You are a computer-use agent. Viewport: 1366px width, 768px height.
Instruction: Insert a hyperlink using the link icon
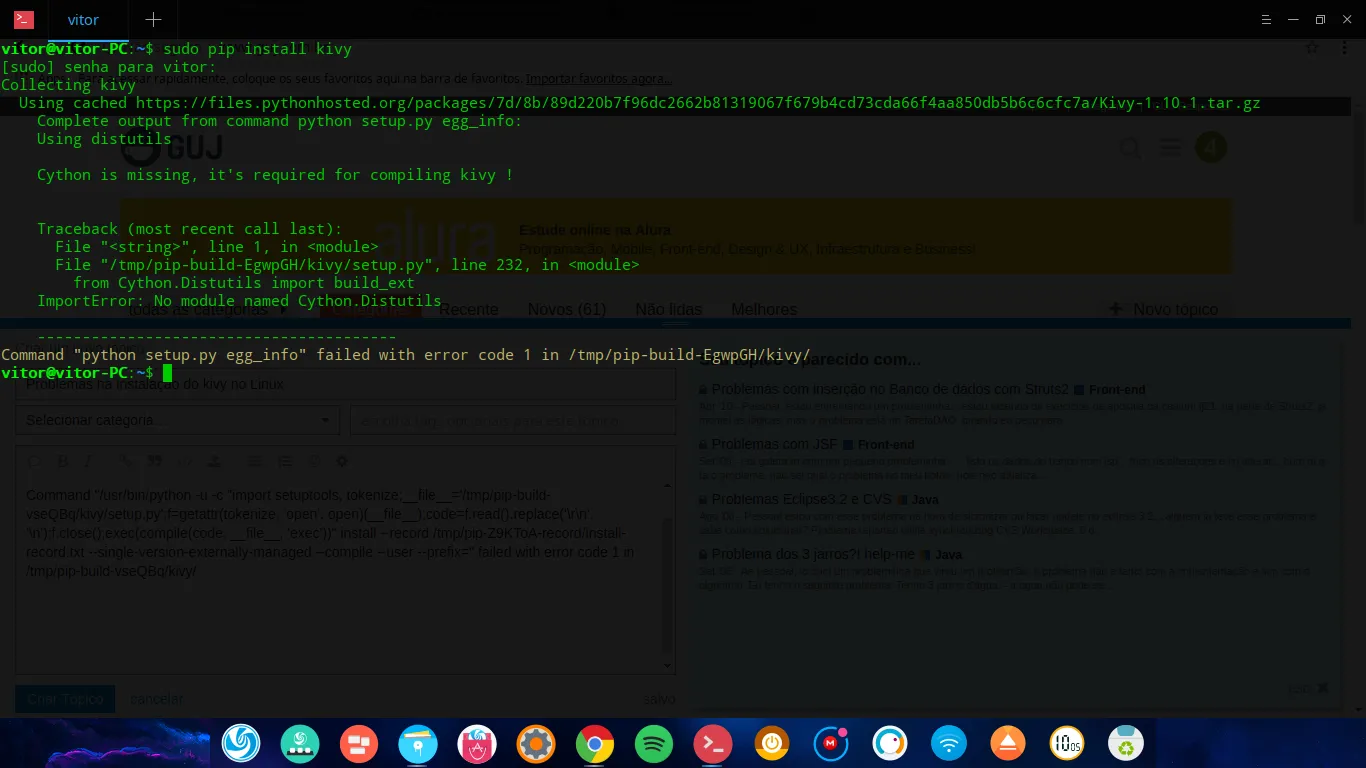(127, 461)
